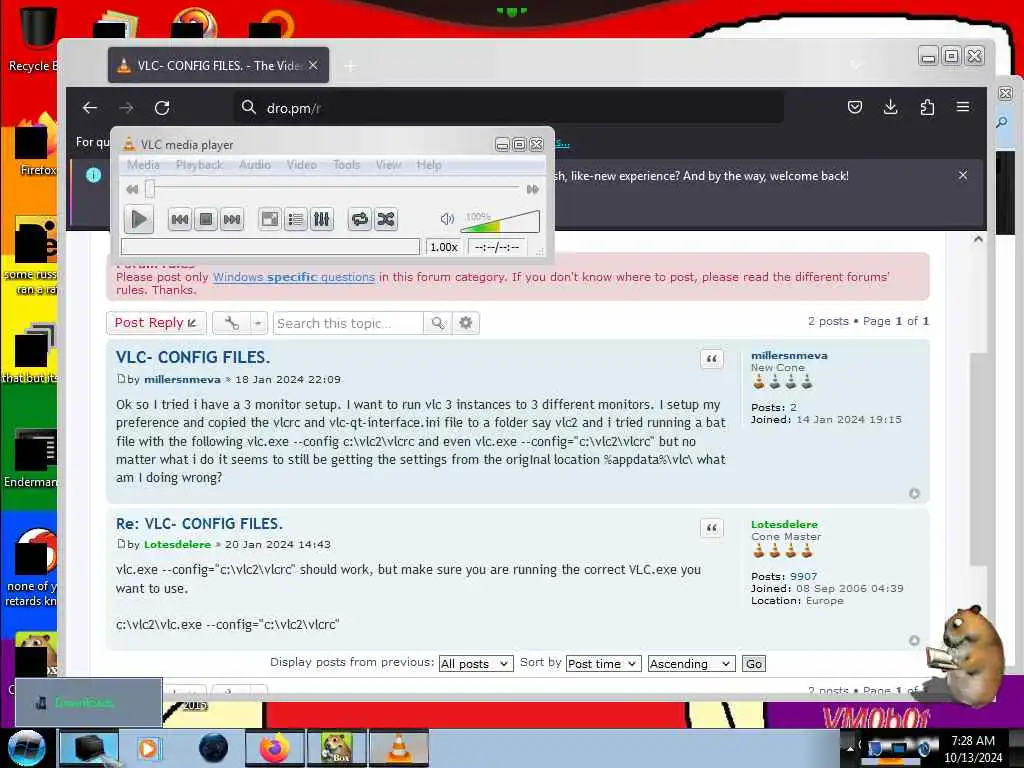Open Firefox hamburger application menu
This screenshot has width=1024, height=768.
tap(963, 107)
